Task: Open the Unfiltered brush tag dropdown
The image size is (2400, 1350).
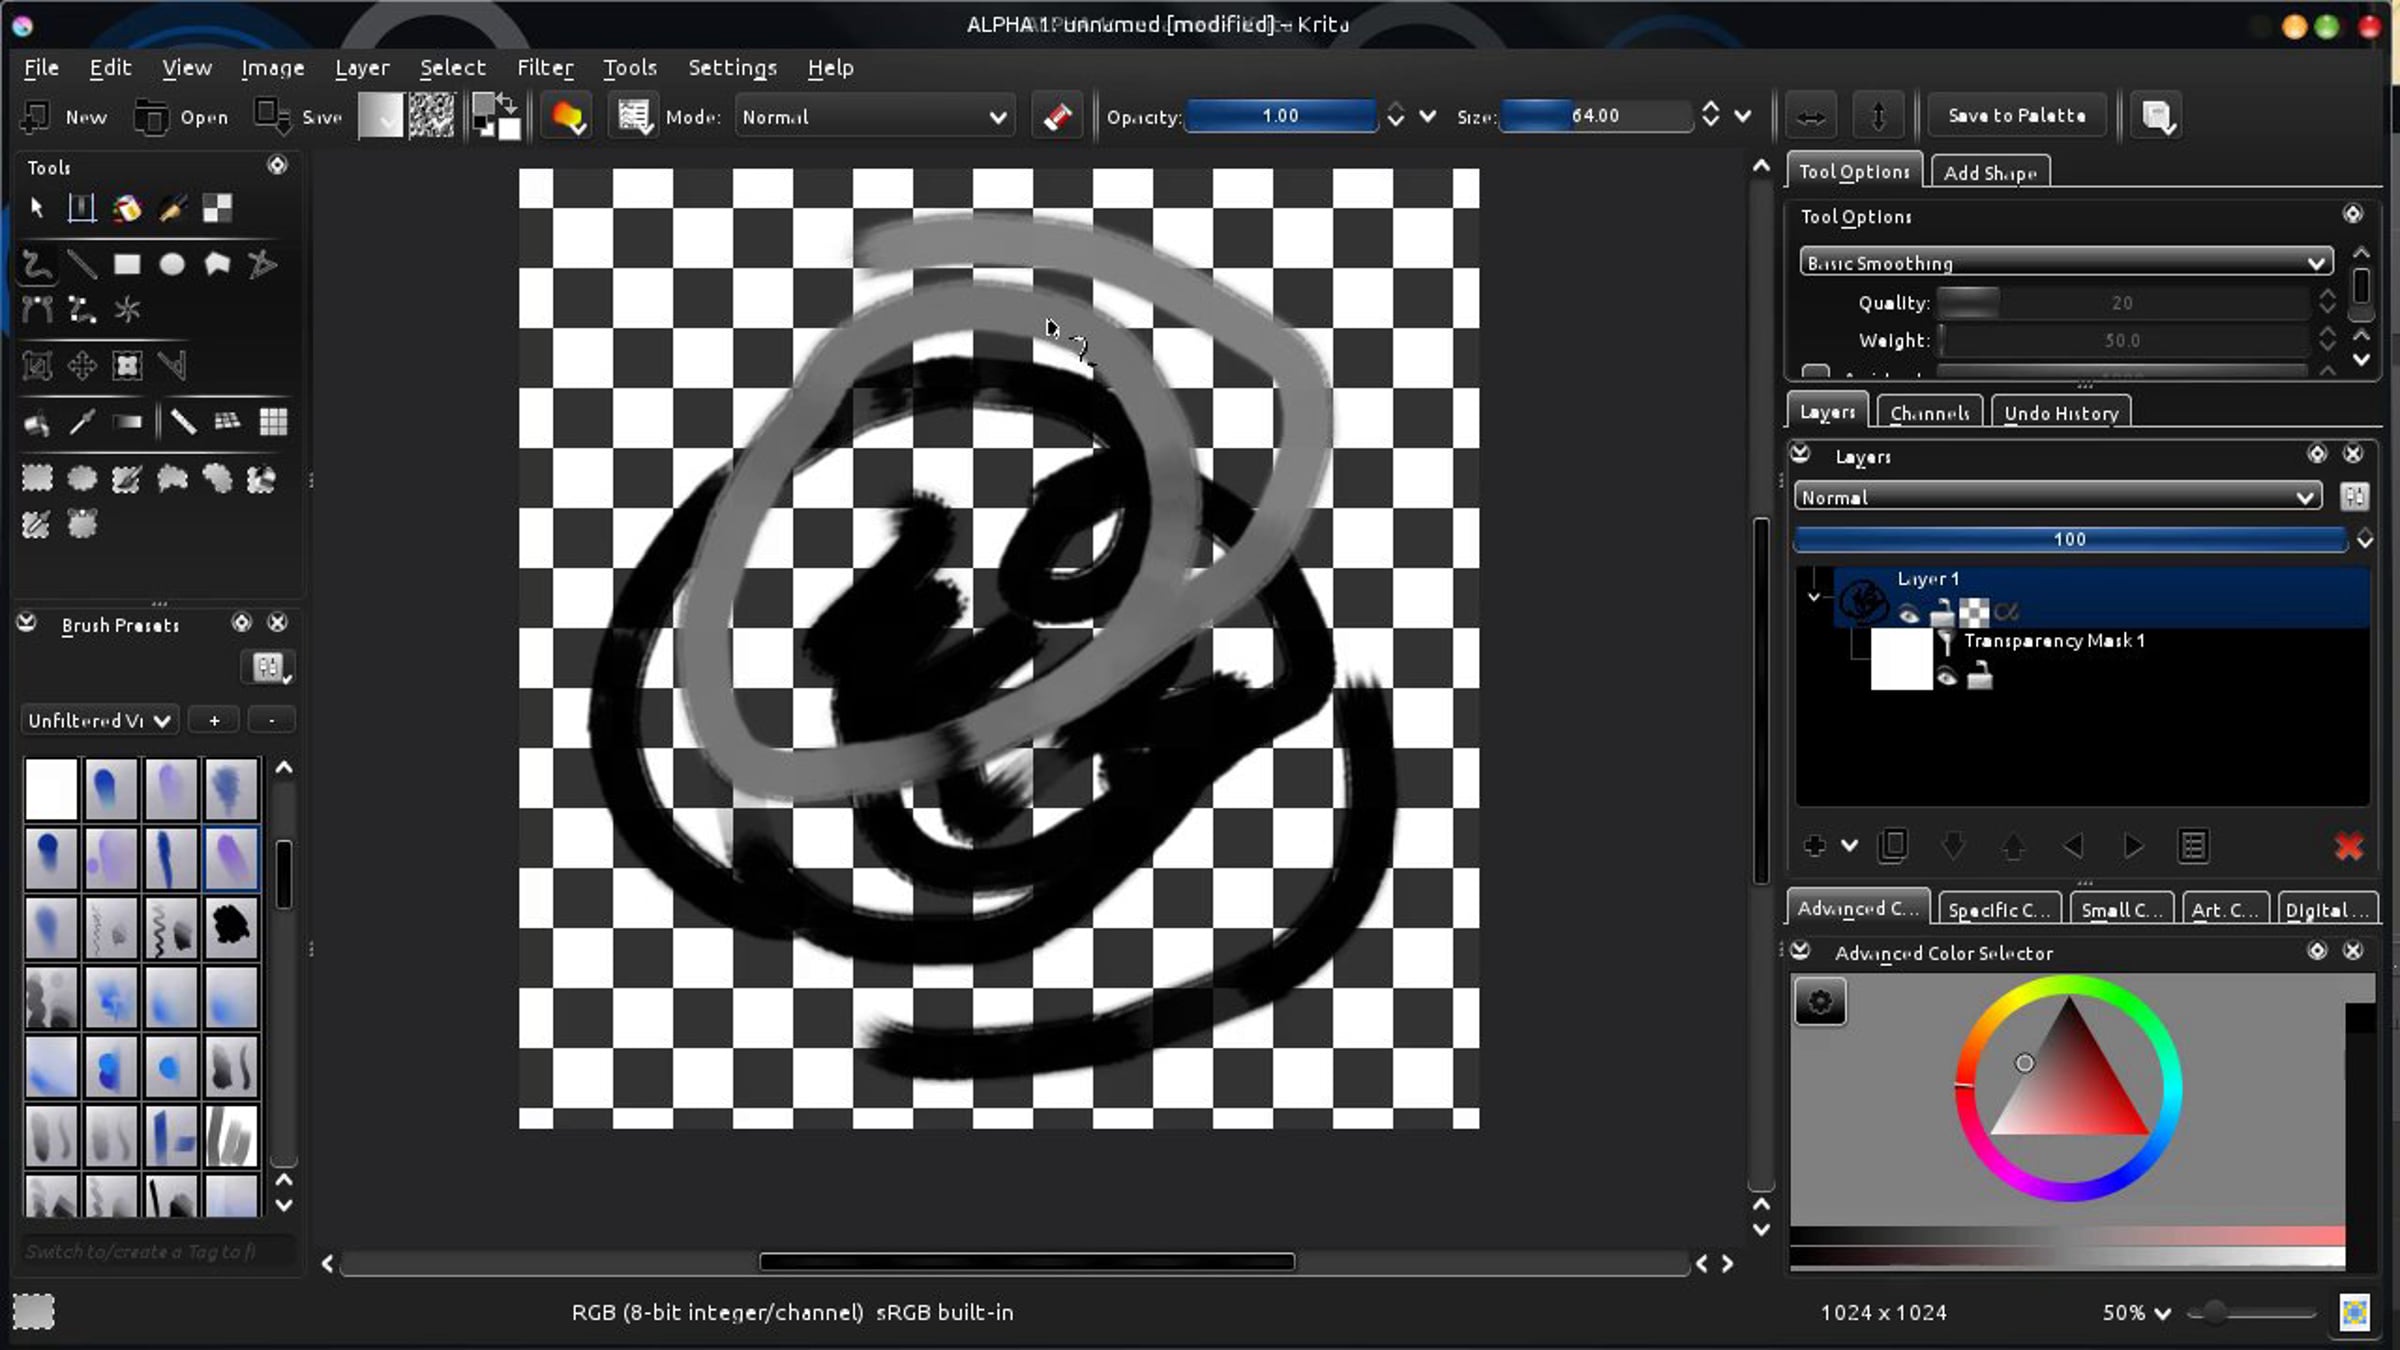Action: click(x=99, y=720)
